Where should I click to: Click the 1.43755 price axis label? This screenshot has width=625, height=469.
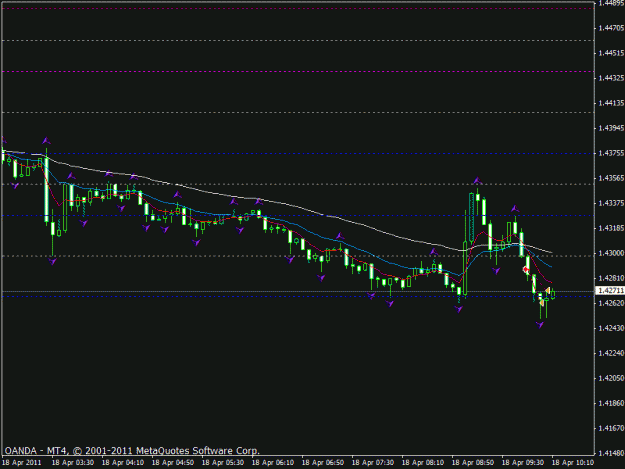pyautogui.click(x=611, y=153)
